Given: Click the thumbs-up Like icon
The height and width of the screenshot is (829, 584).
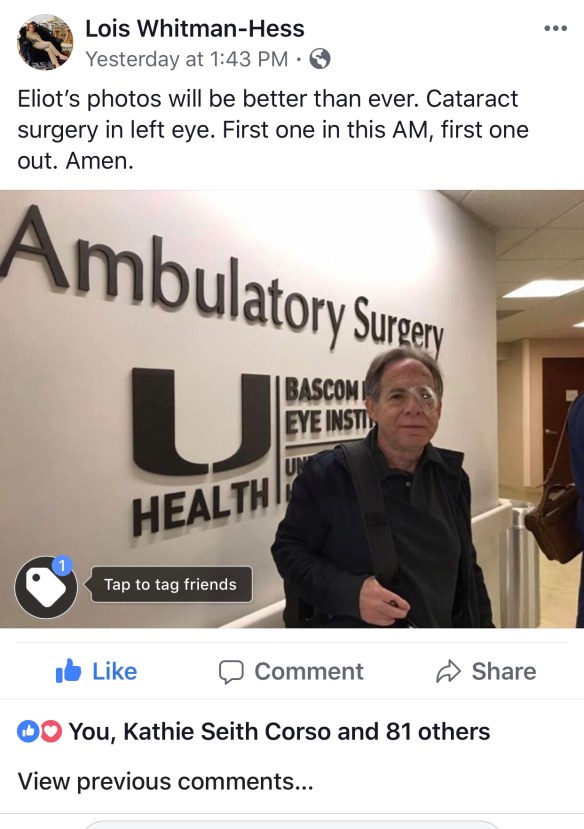Looking at the screenshot, I should [69, 670].
